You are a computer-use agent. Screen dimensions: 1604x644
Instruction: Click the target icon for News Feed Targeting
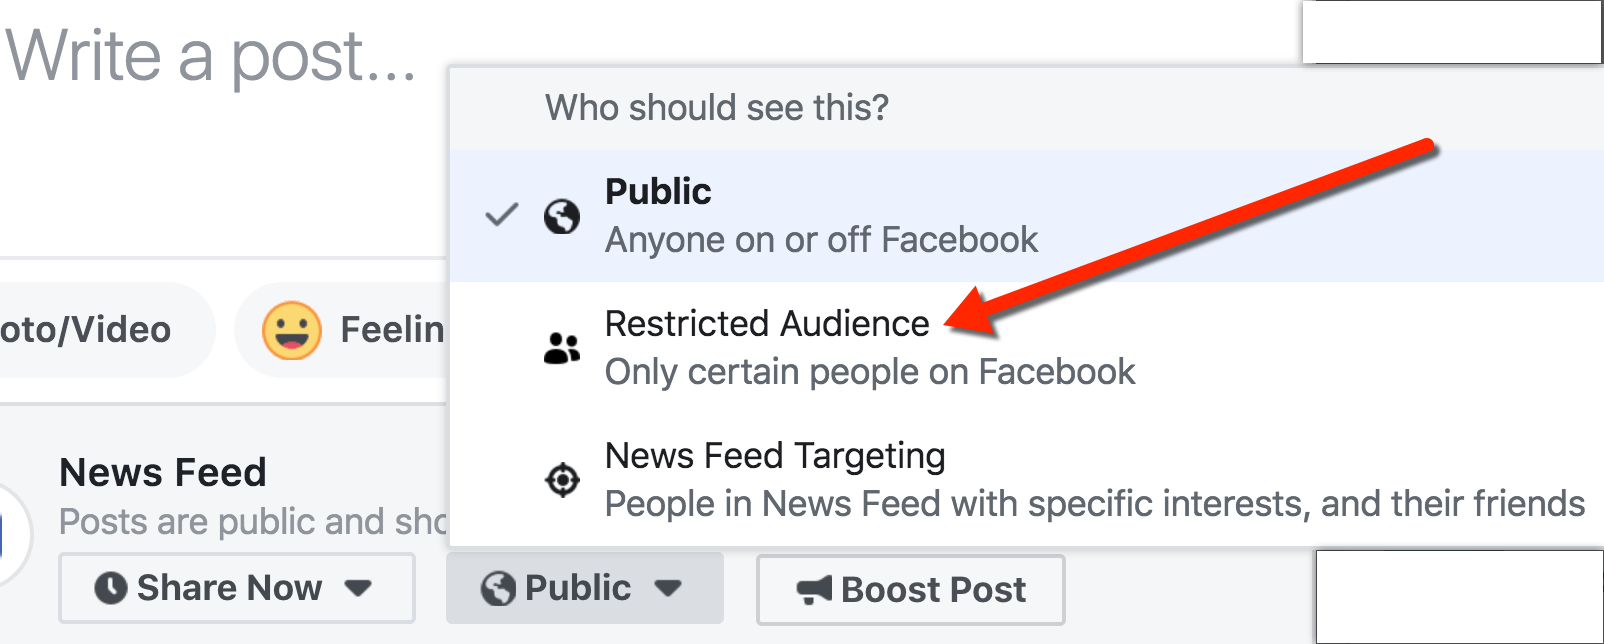562,479
